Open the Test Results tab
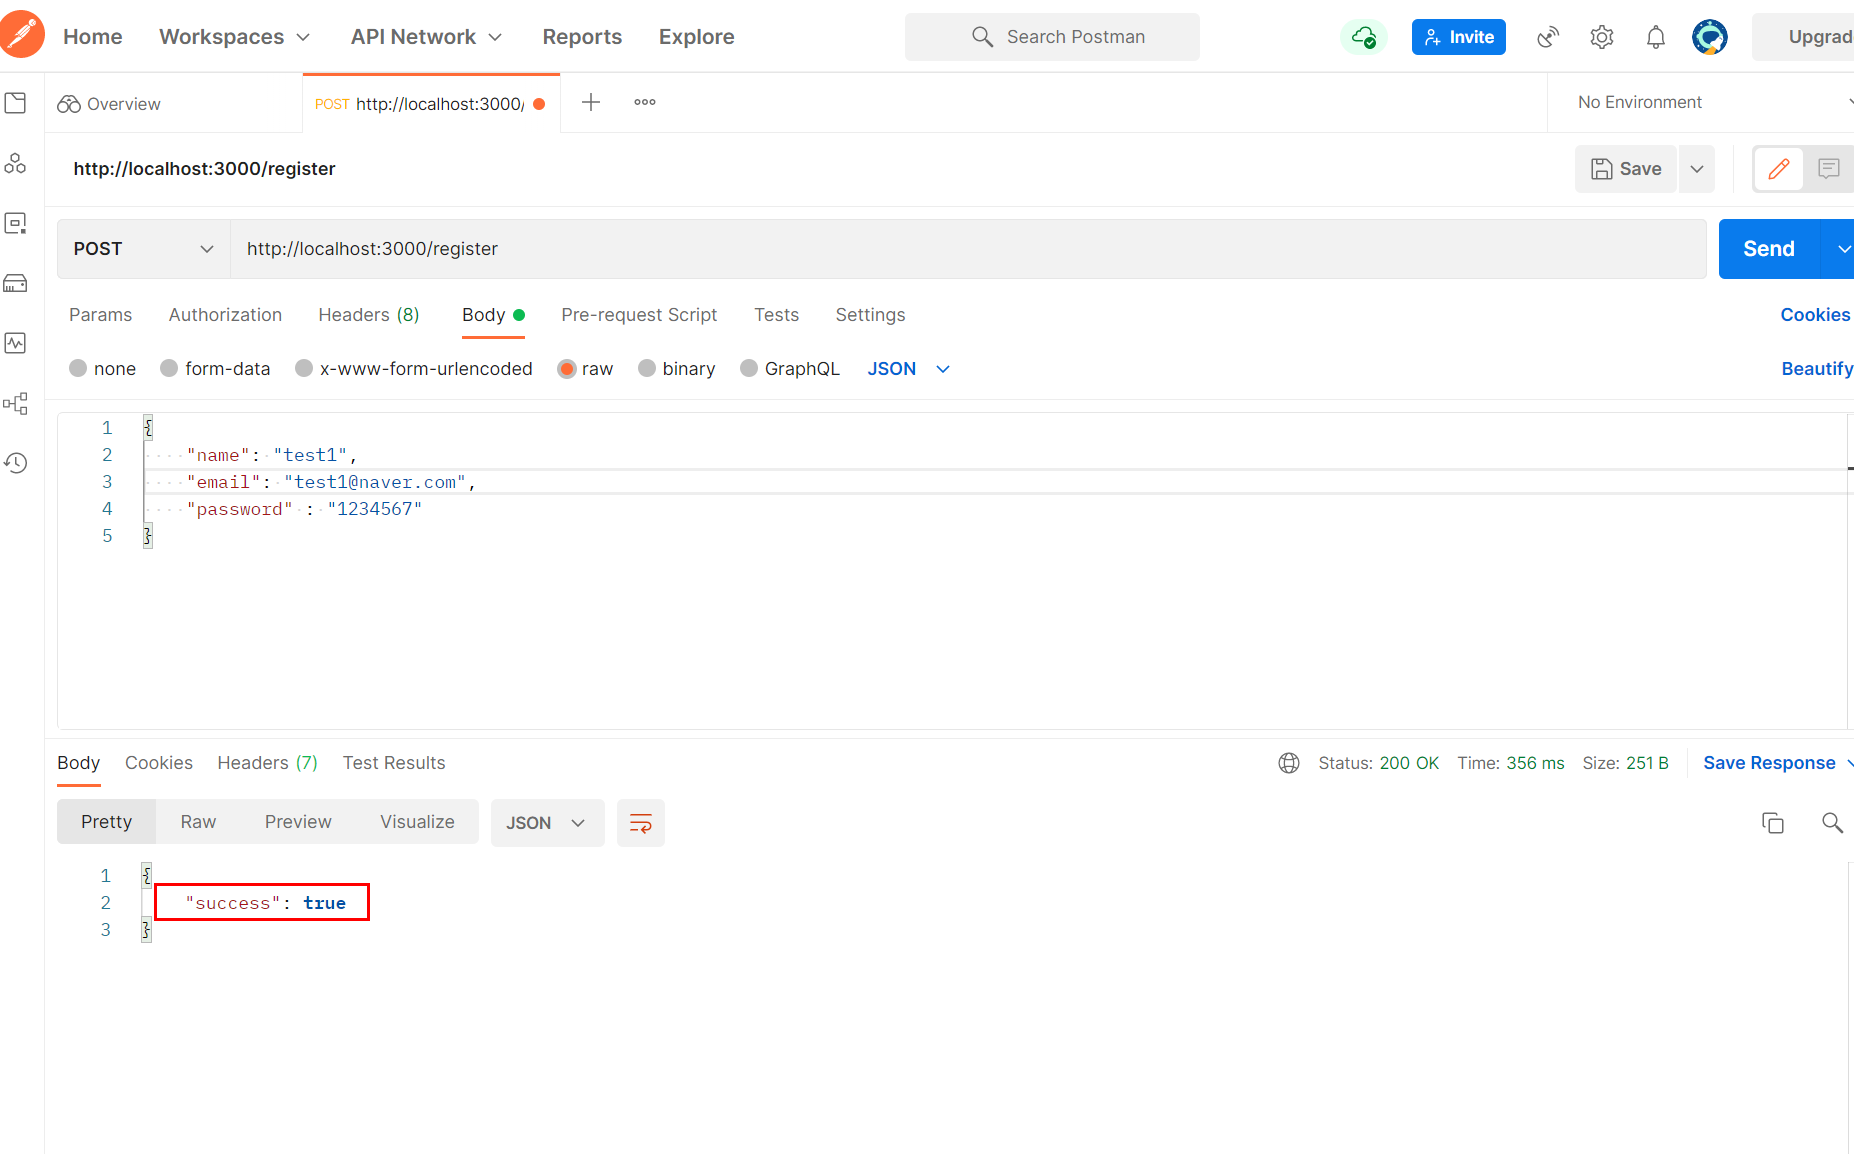Image resolution: width=1854 pixels, height=1154 pixels. [x=394, y=763]
